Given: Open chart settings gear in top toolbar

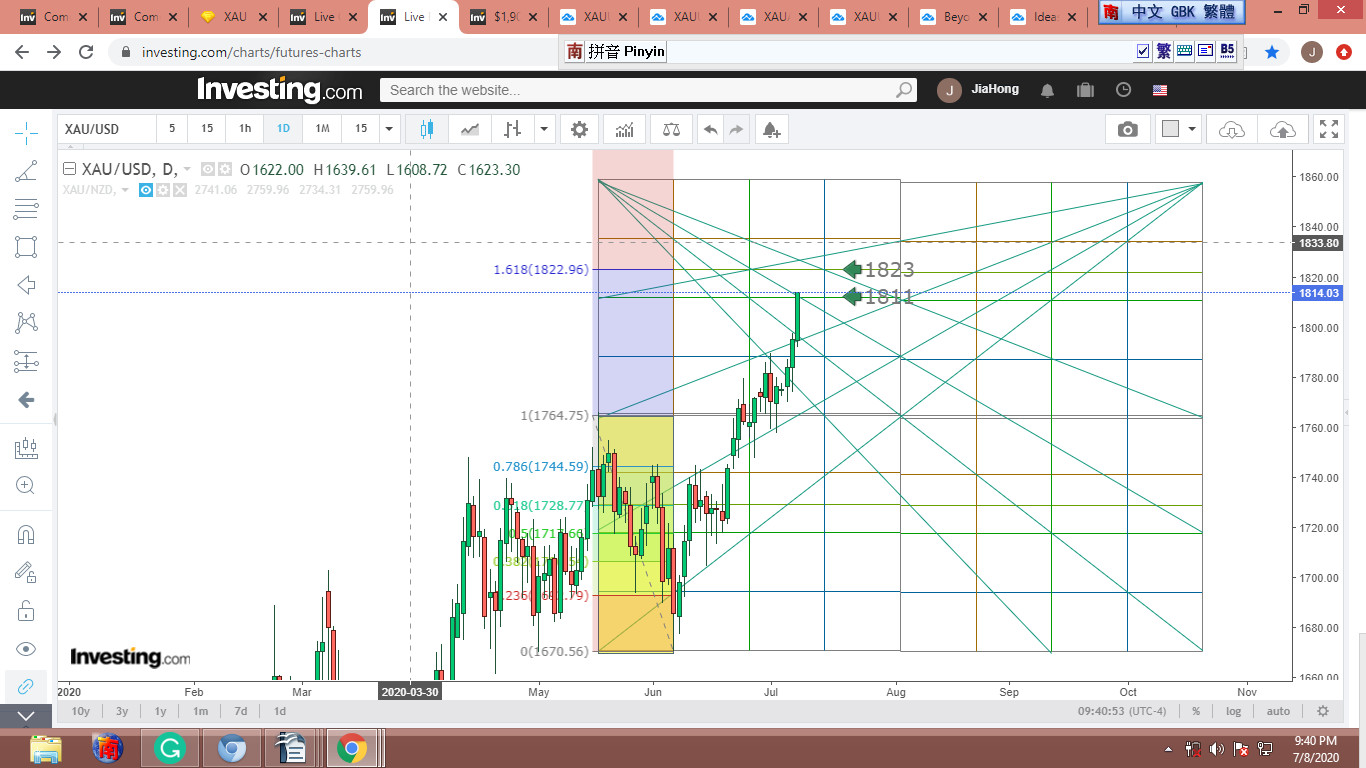Looking at the screenshot, I should [579, 129].
